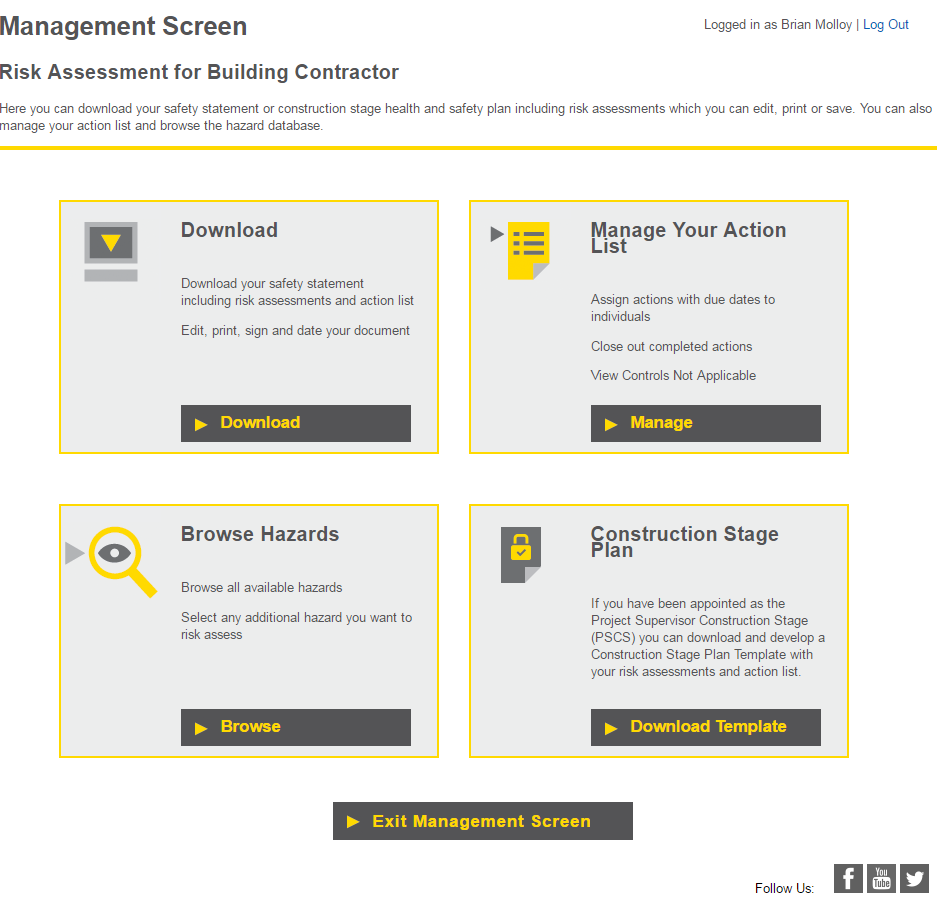The width and height of the screenshot is (937, 907).
Task: Click the Download monitor icon
Action: 110,251
